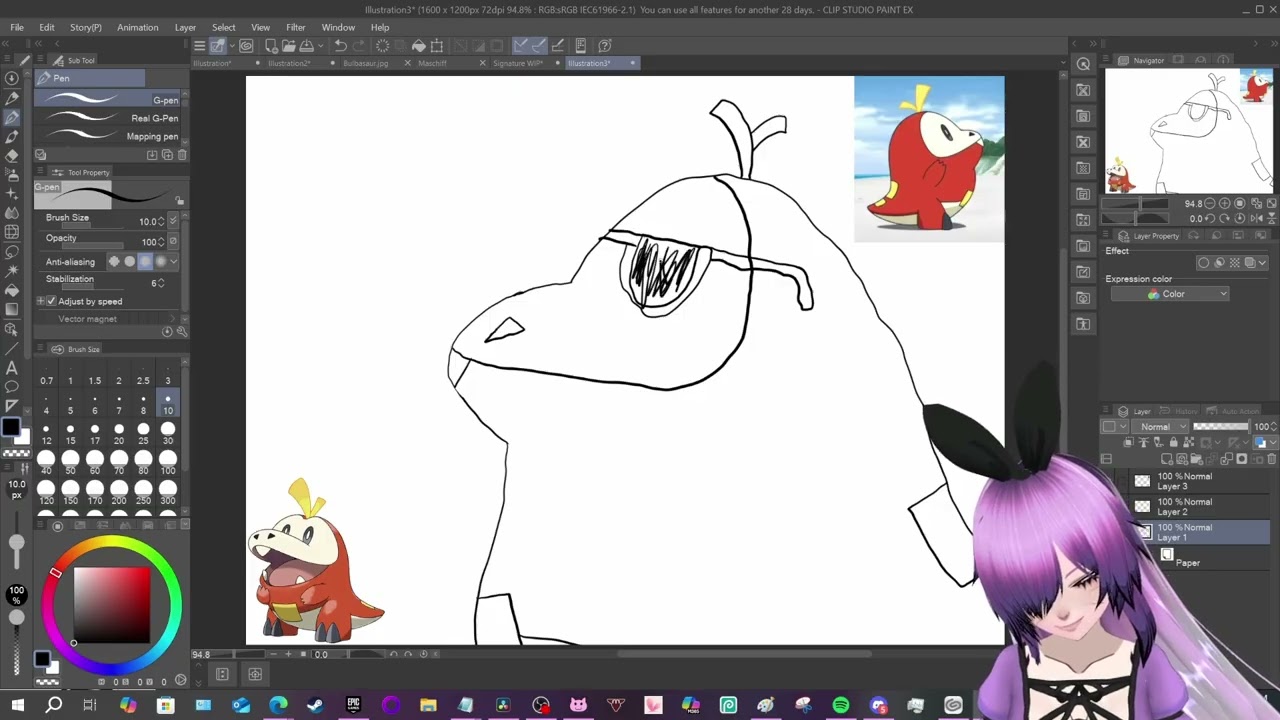Screen dimensions: 1280x720
Task: Toggle snap to ruler in command bar
Action: [521, 45]
